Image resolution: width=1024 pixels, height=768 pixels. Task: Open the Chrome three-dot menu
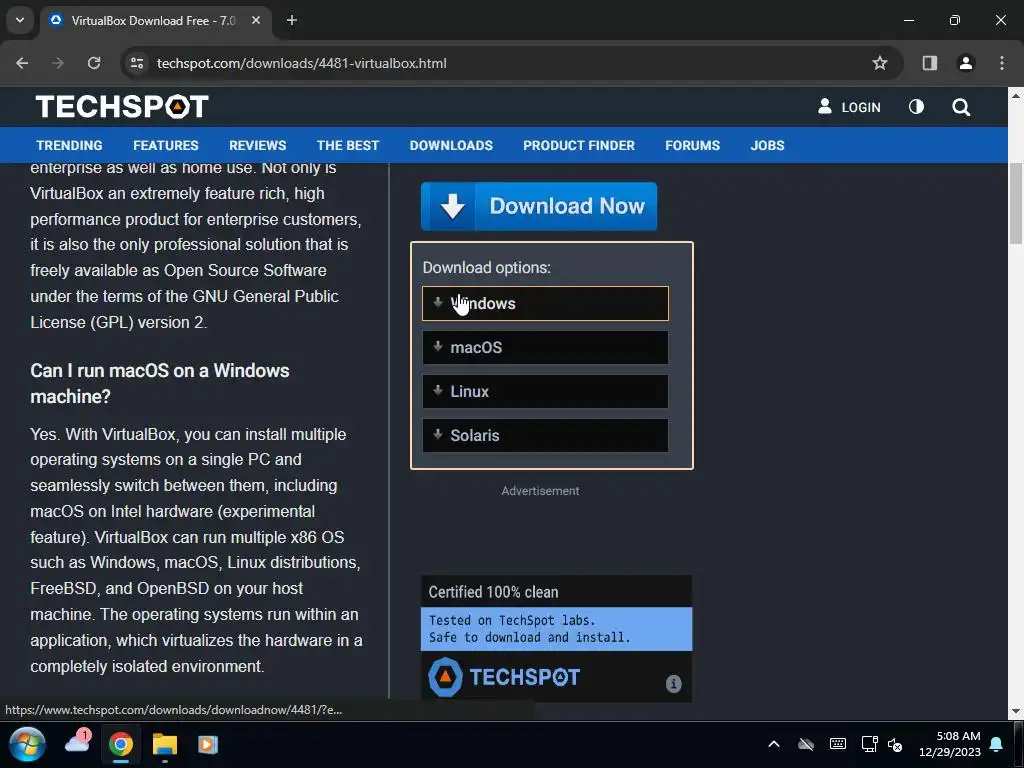[x=1002, y=63]
